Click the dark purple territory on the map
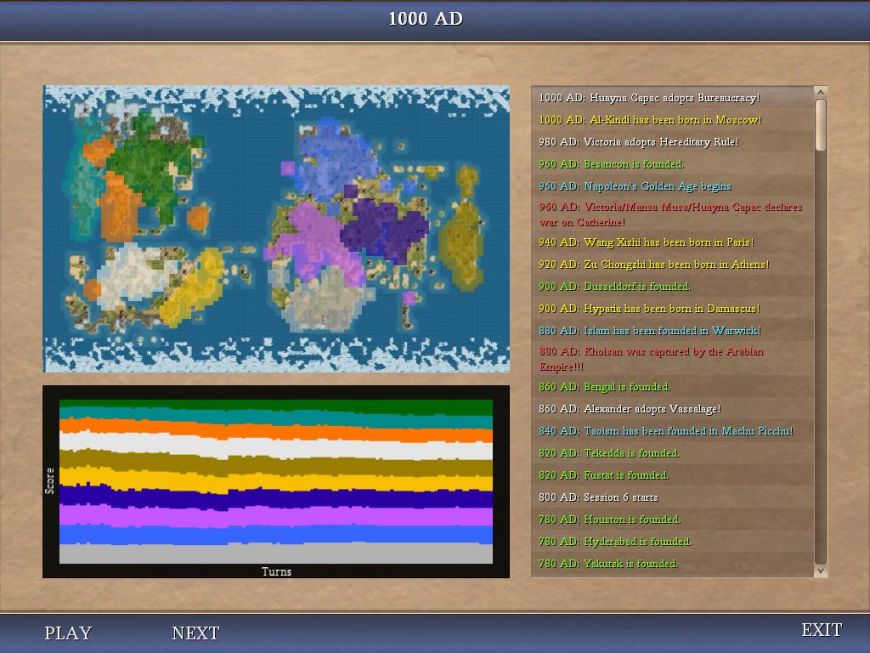This screenshot has width=870, height=653. click(383, 227)
